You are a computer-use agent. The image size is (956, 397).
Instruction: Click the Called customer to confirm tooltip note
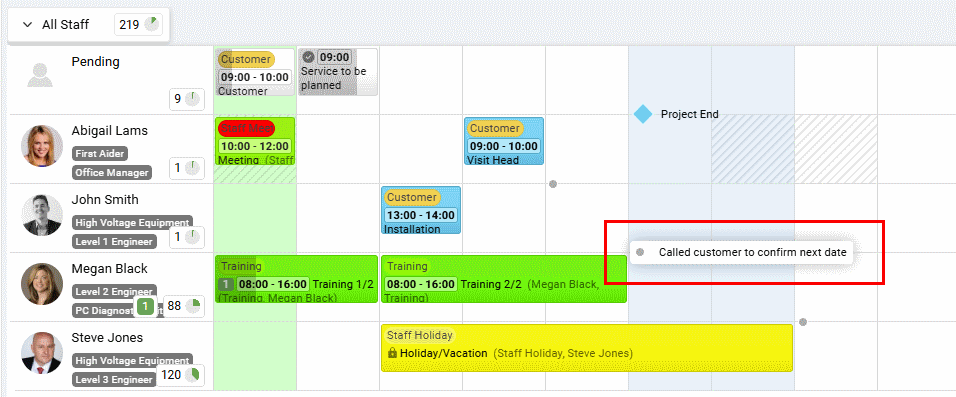pyautogui.click(x=743, y=252)
